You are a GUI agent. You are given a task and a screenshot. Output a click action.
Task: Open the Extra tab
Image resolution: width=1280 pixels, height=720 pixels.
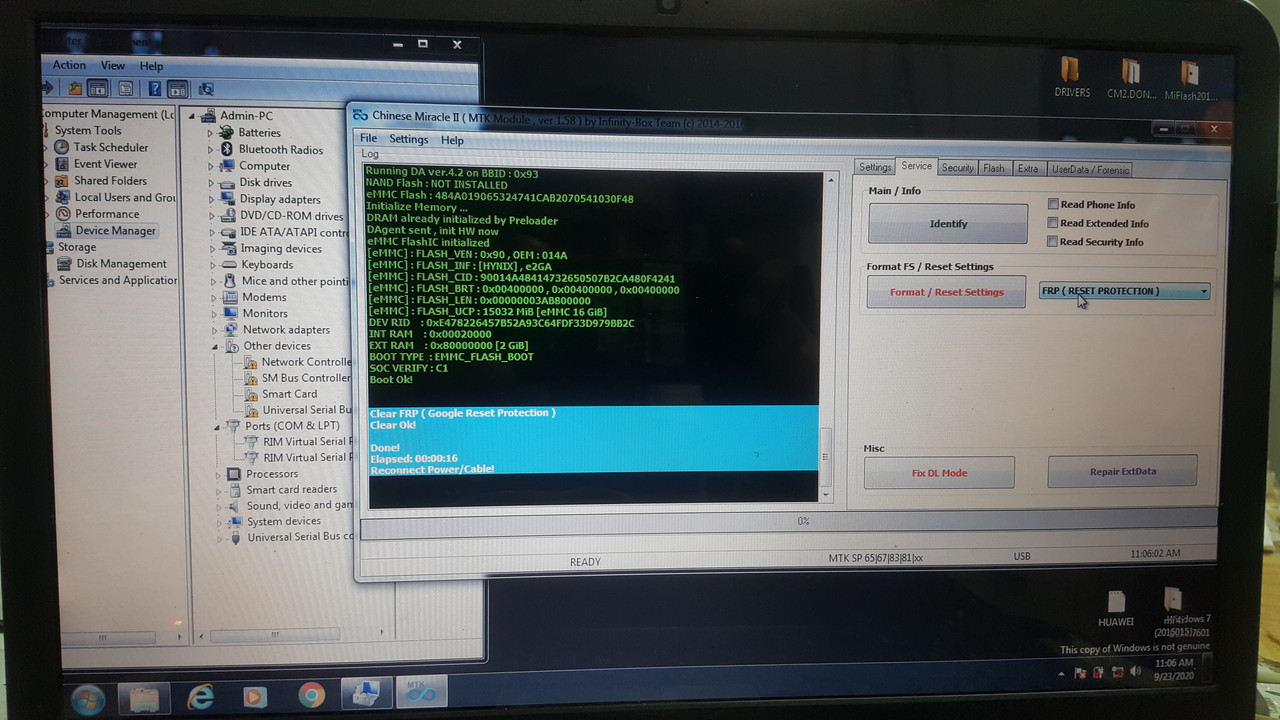pos(1028,168)
